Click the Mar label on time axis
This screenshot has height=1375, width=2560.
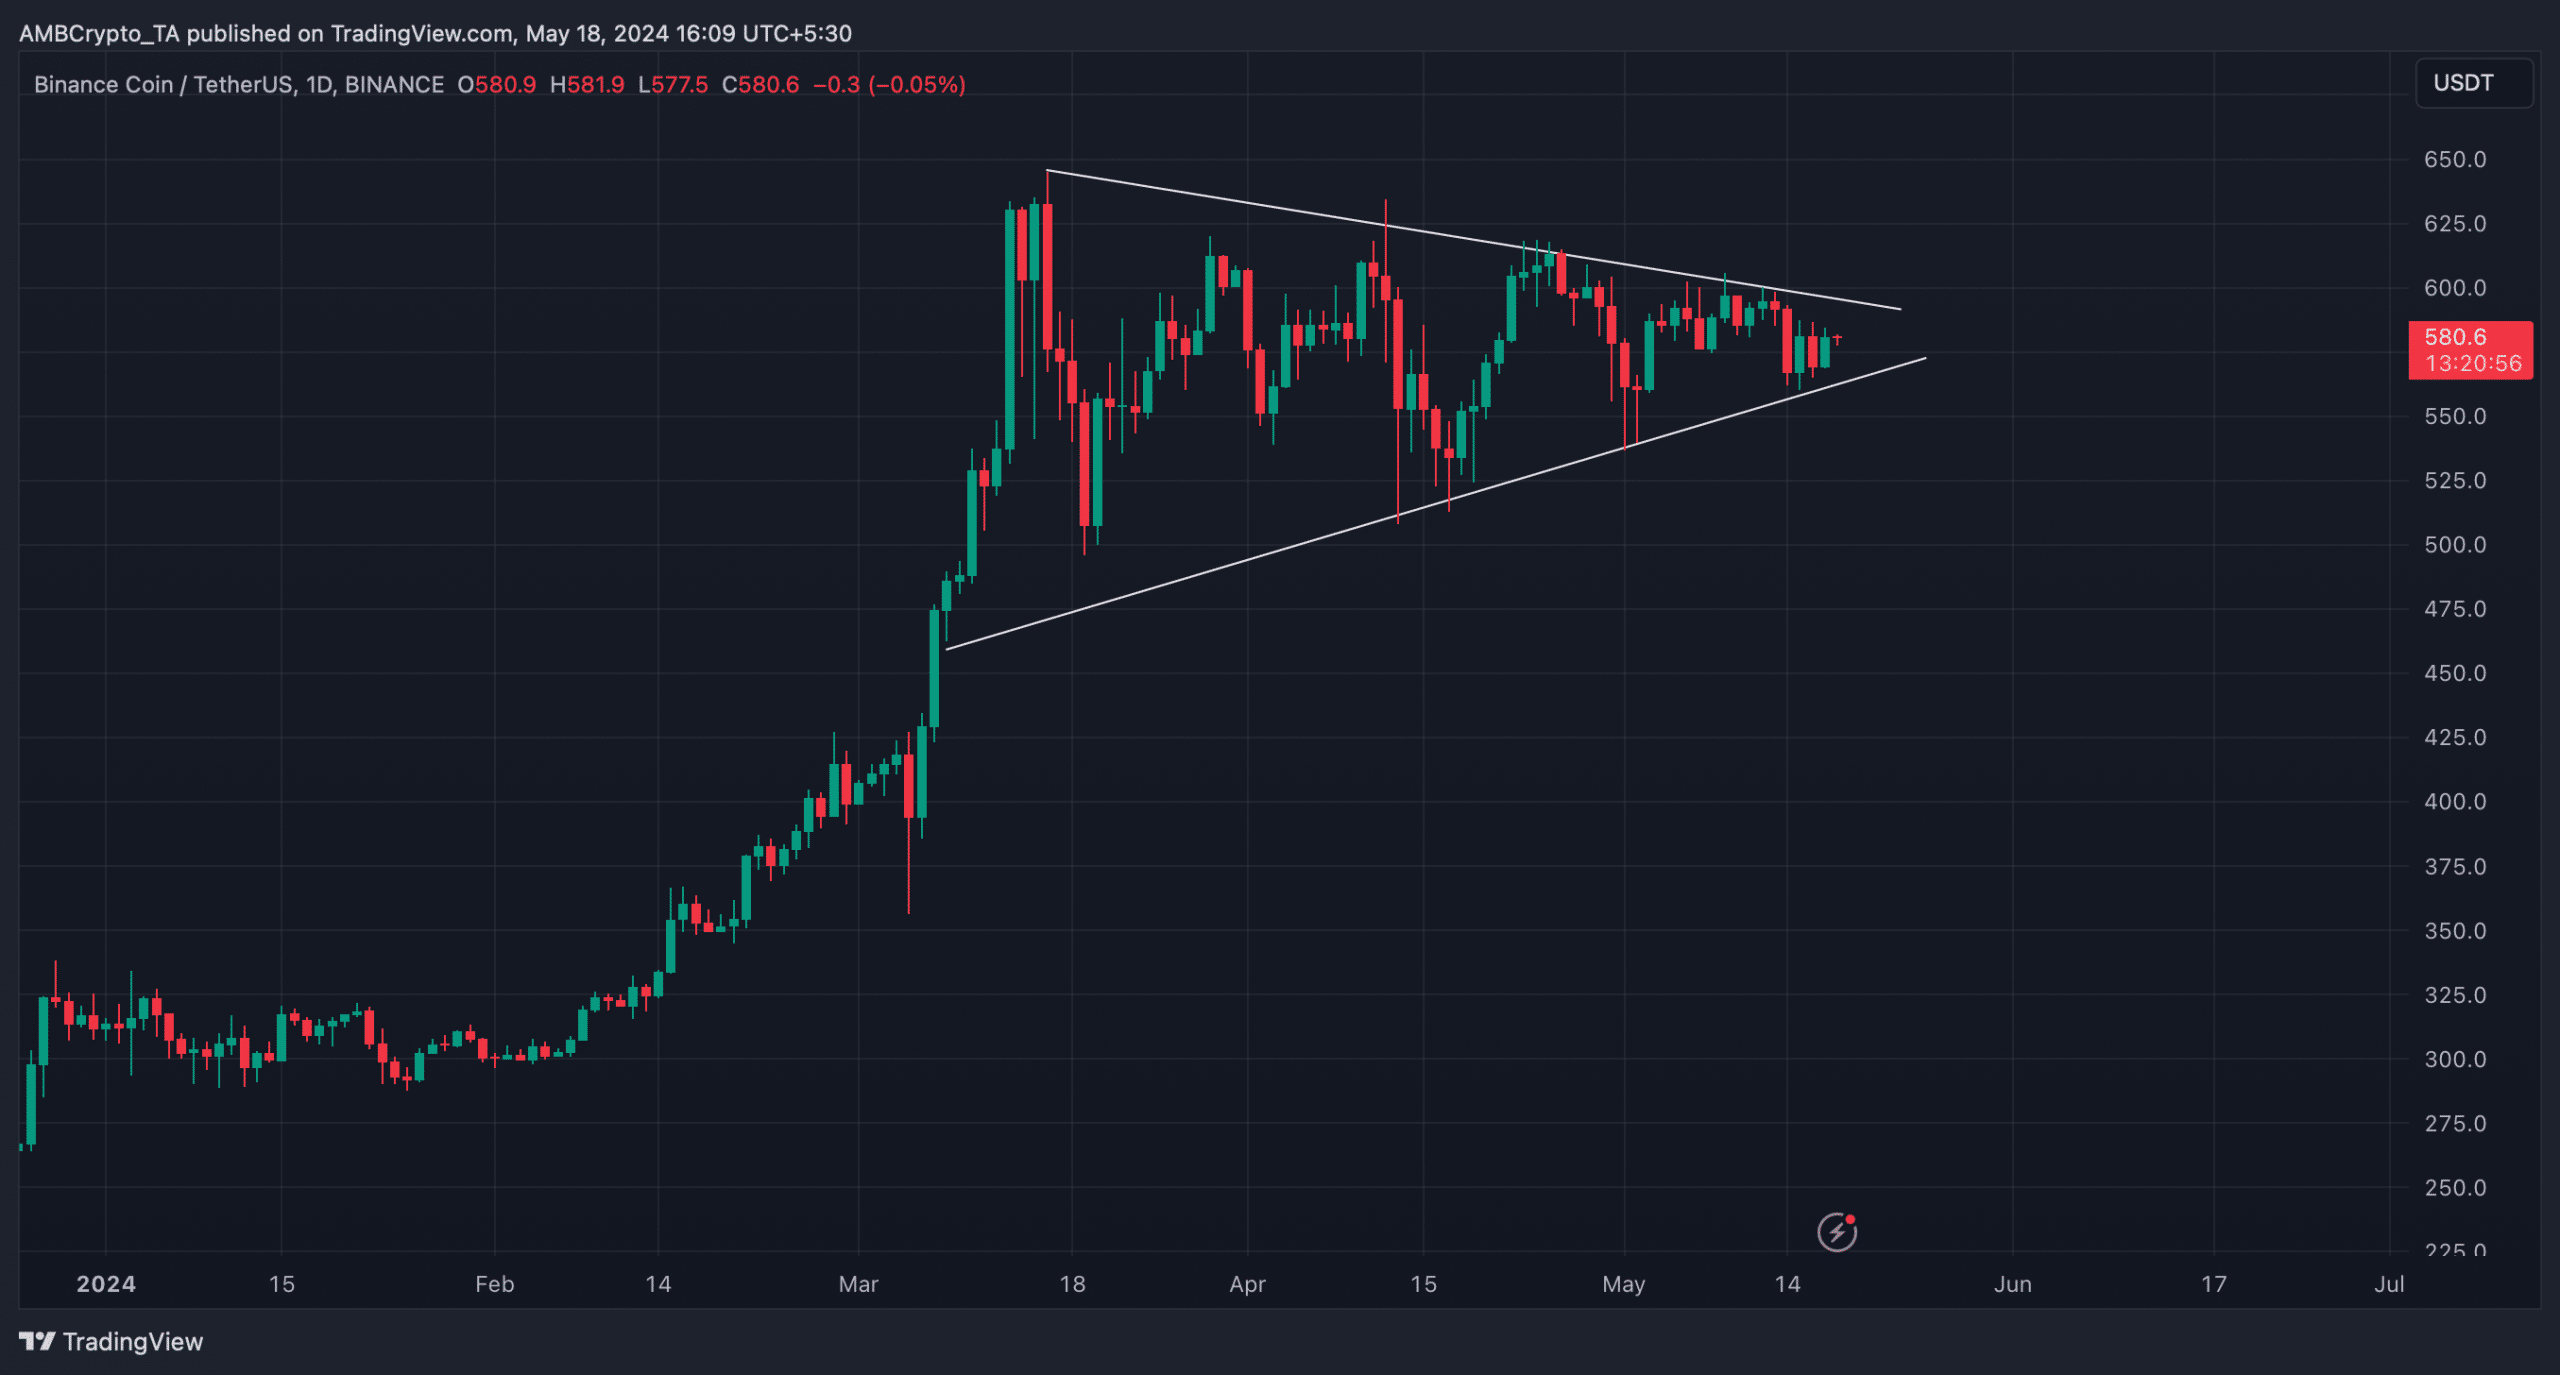coord(858,1284)
